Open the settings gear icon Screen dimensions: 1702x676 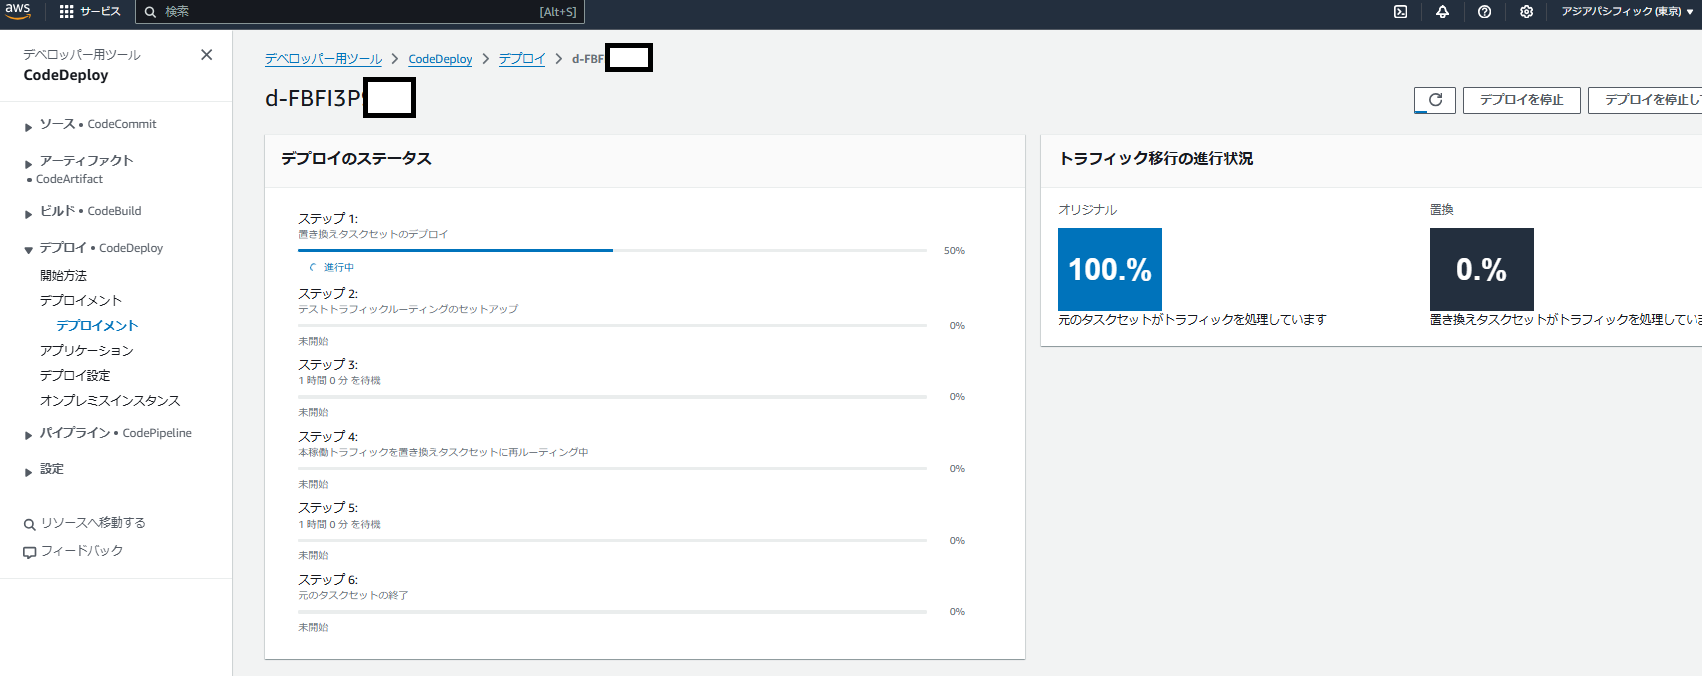click(x=1526, y=12)
